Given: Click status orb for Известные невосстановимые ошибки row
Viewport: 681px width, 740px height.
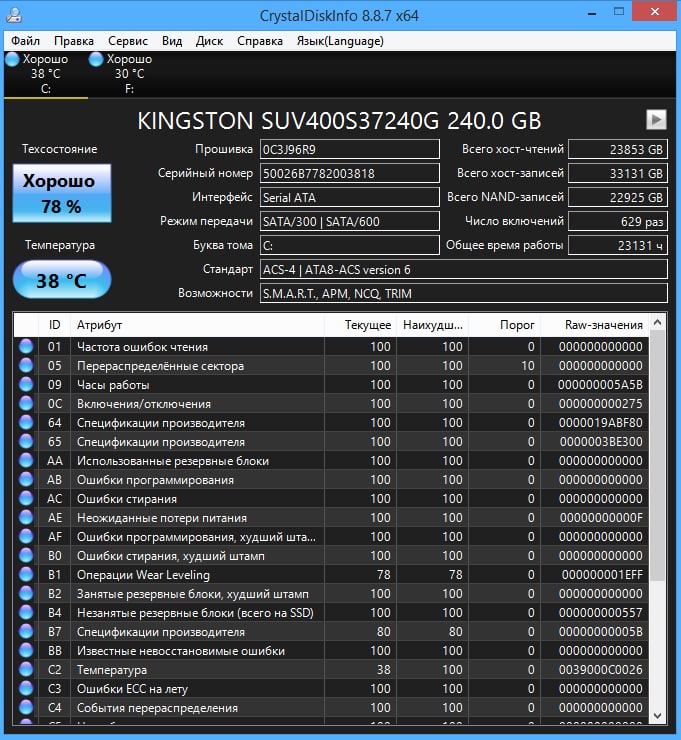Looking at the screenshot, I should 26,650.
